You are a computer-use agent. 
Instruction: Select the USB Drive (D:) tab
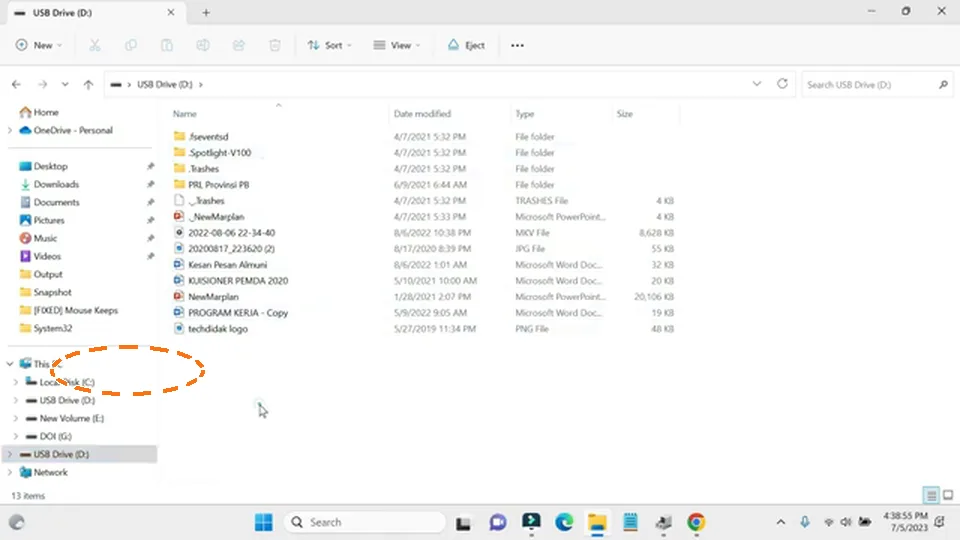tap(97, 12)
